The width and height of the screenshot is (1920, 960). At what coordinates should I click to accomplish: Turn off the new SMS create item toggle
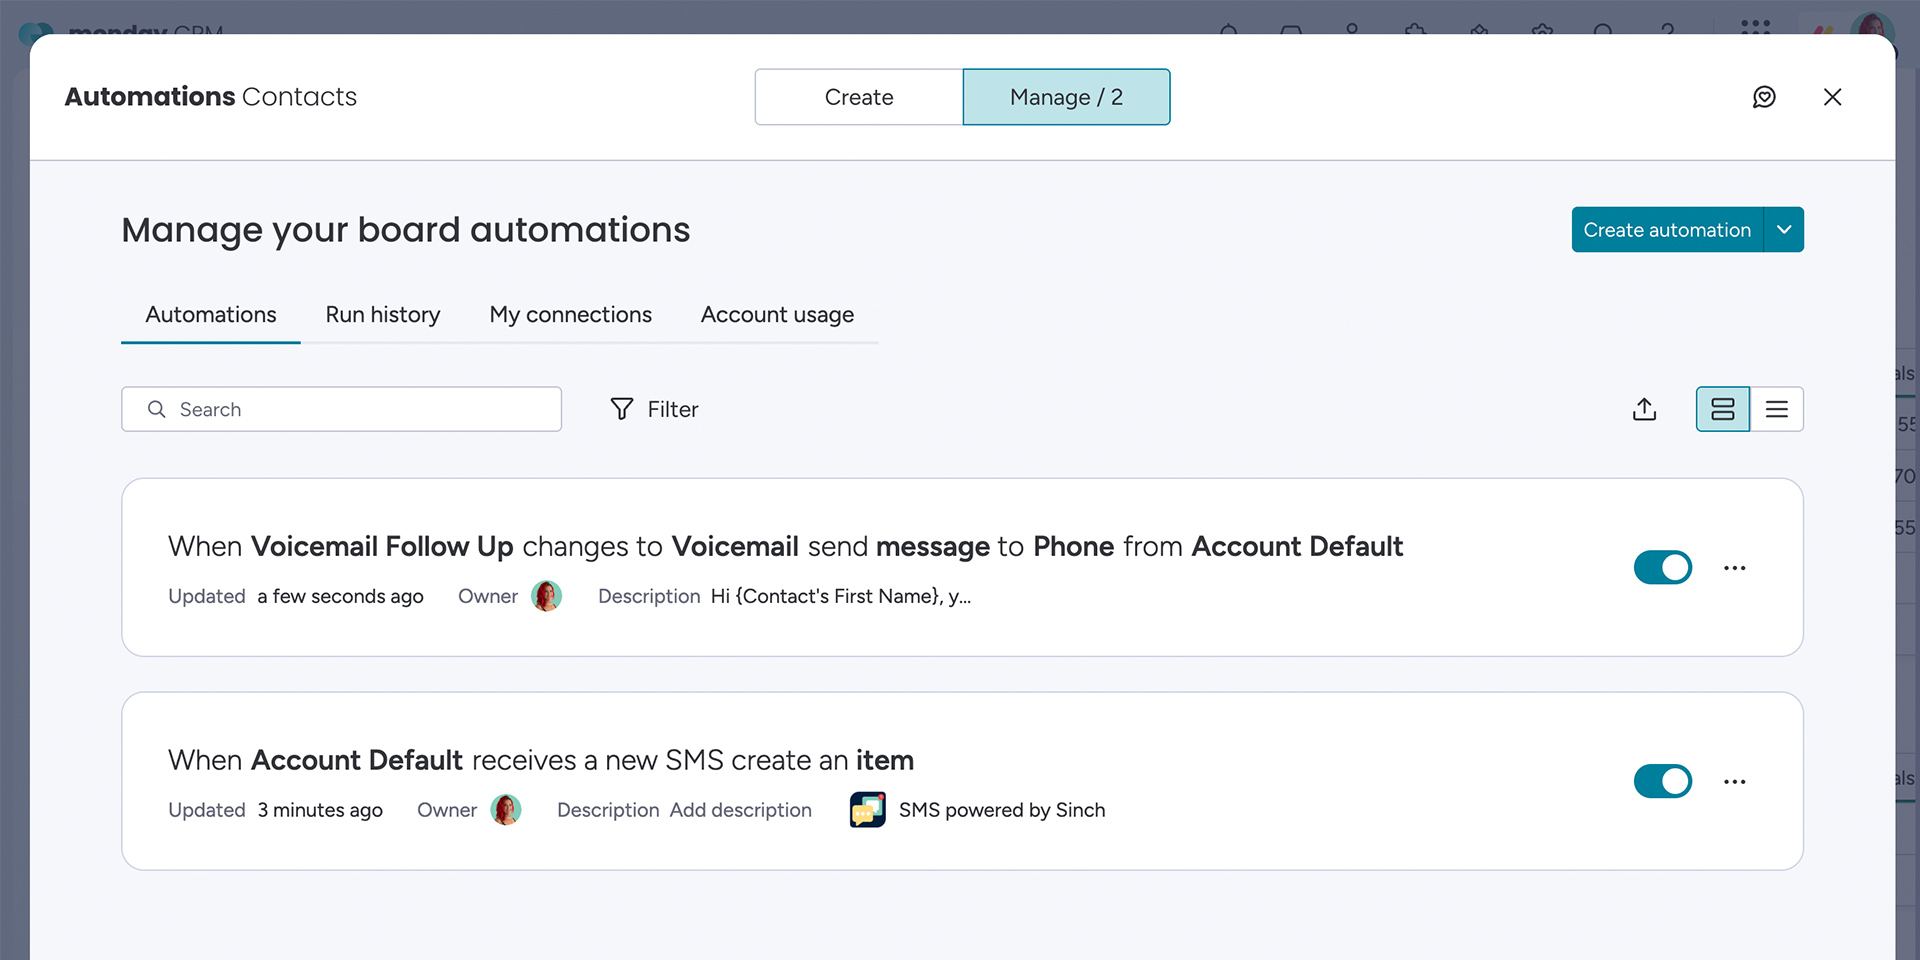pyautogui.click(x=1662, y=782)
